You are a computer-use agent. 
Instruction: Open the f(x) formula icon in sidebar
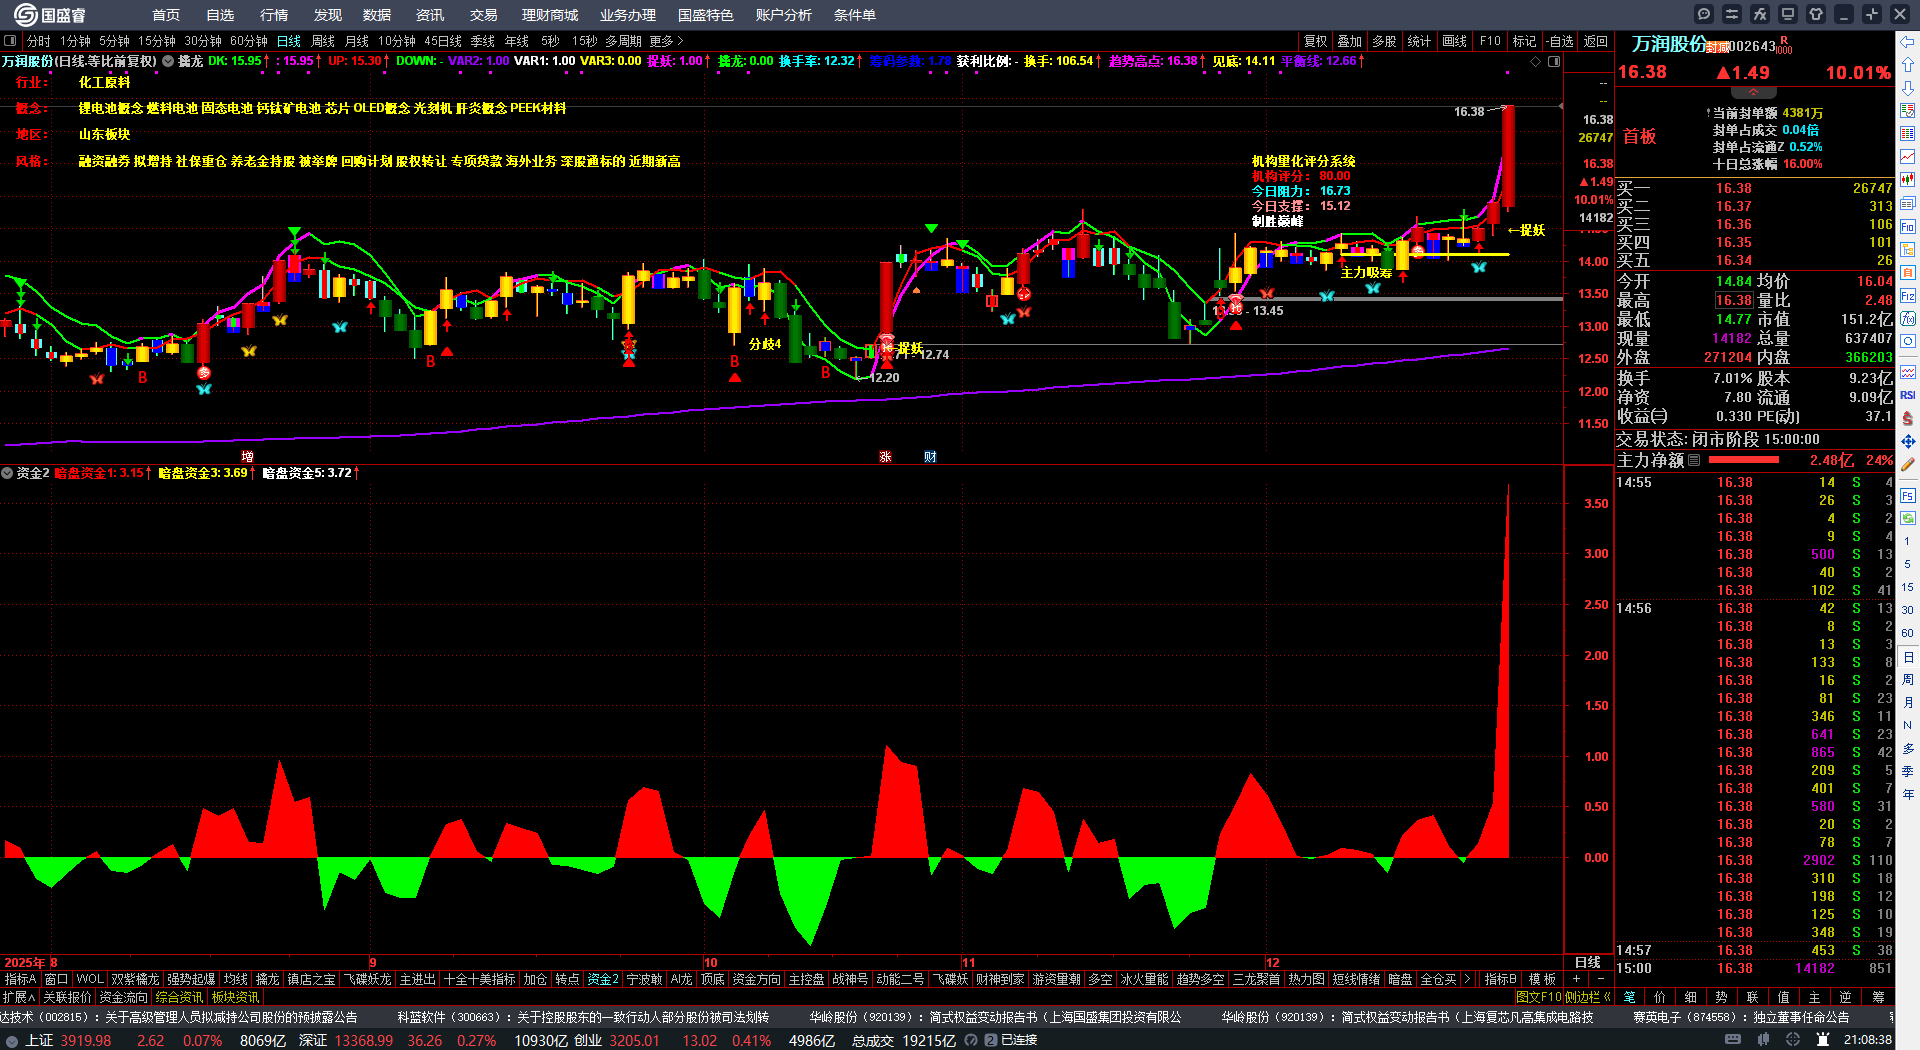1908,319
